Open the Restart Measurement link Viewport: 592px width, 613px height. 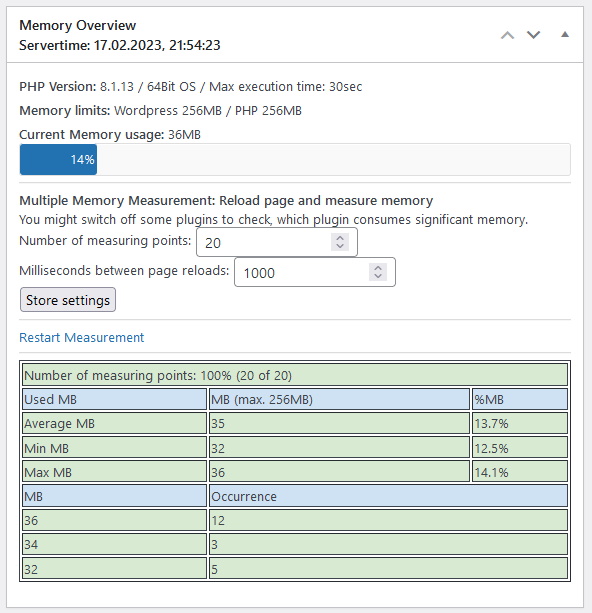point(81,337)
